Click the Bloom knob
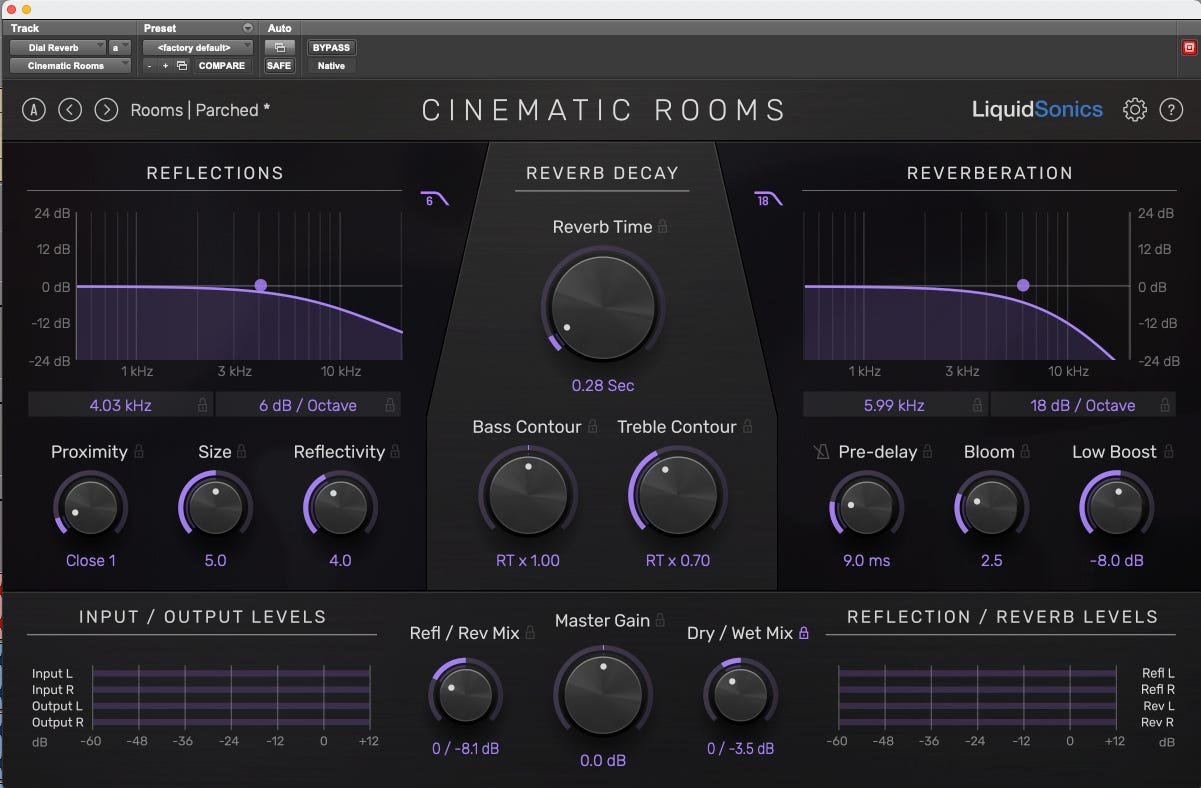This screenshot has height=788, width=1201. pos(991,507)
